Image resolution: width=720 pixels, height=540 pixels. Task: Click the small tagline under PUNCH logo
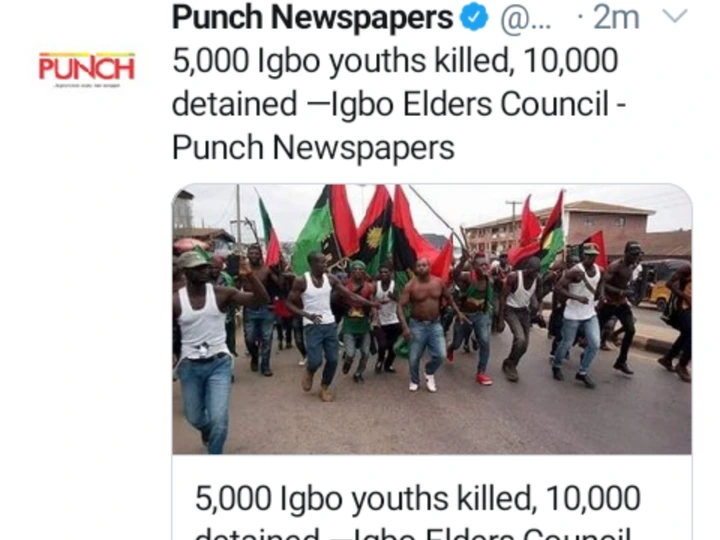point(87,85)
